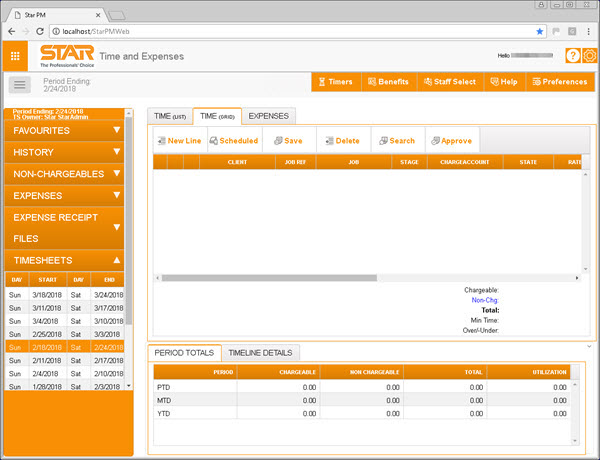Close the Star PM browser tab

[x=98, y=15]
